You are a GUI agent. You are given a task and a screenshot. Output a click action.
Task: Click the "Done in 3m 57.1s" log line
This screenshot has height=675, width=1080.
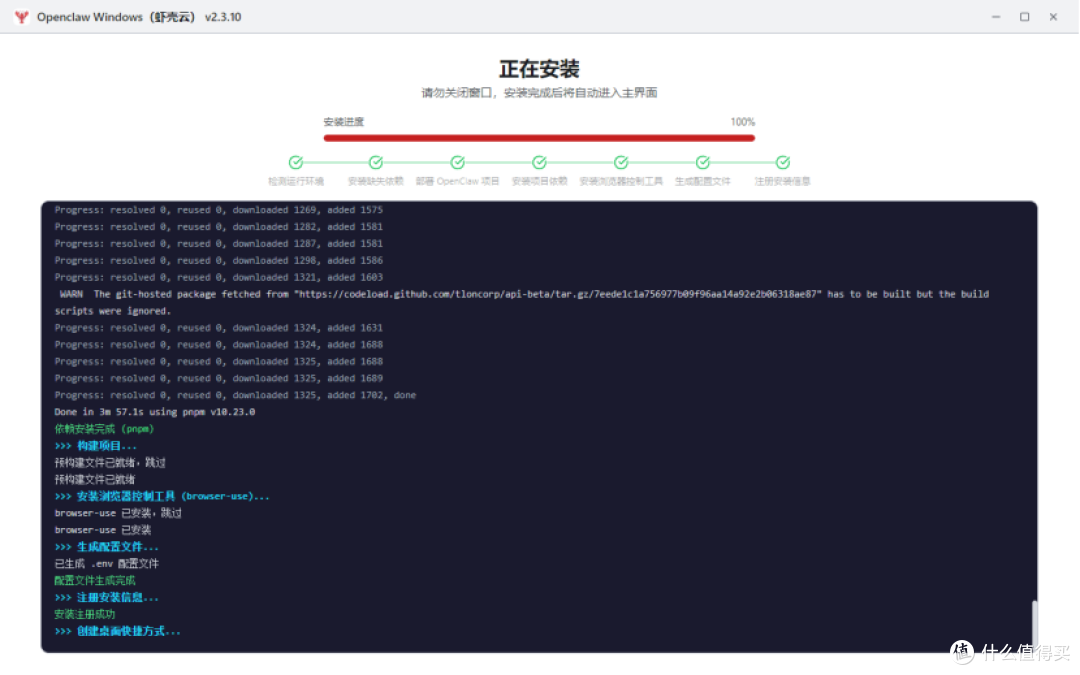(155, 412)
